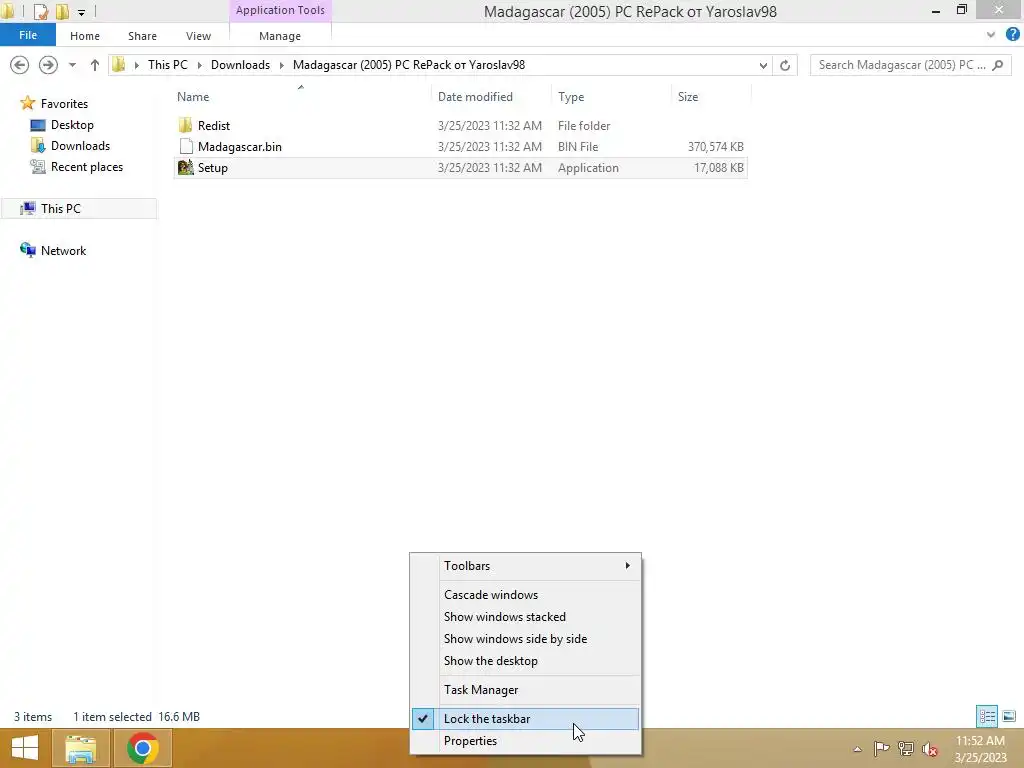Image resolution: width=1024 pixels, height=768 pixels.
Task: Choose Show windows side by side
Action: [526, 639]
